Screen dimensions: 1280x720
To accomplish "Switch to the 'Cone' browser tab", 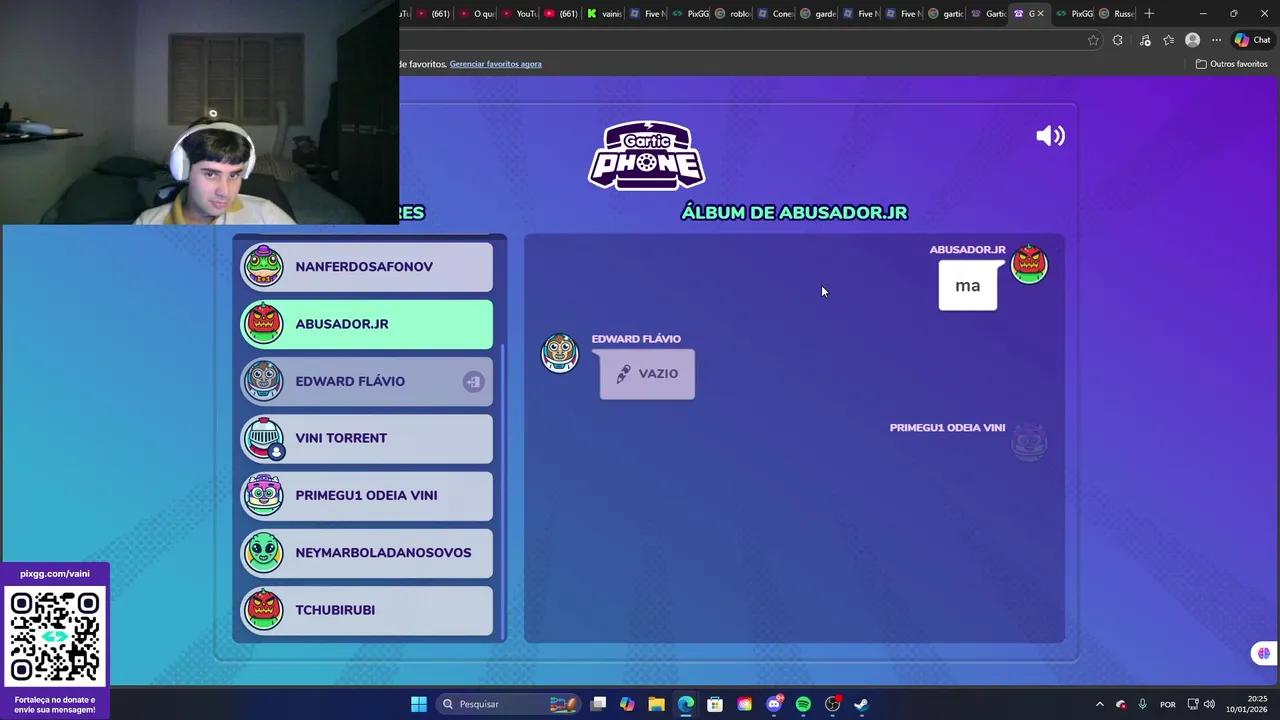I will click(776, 13).
